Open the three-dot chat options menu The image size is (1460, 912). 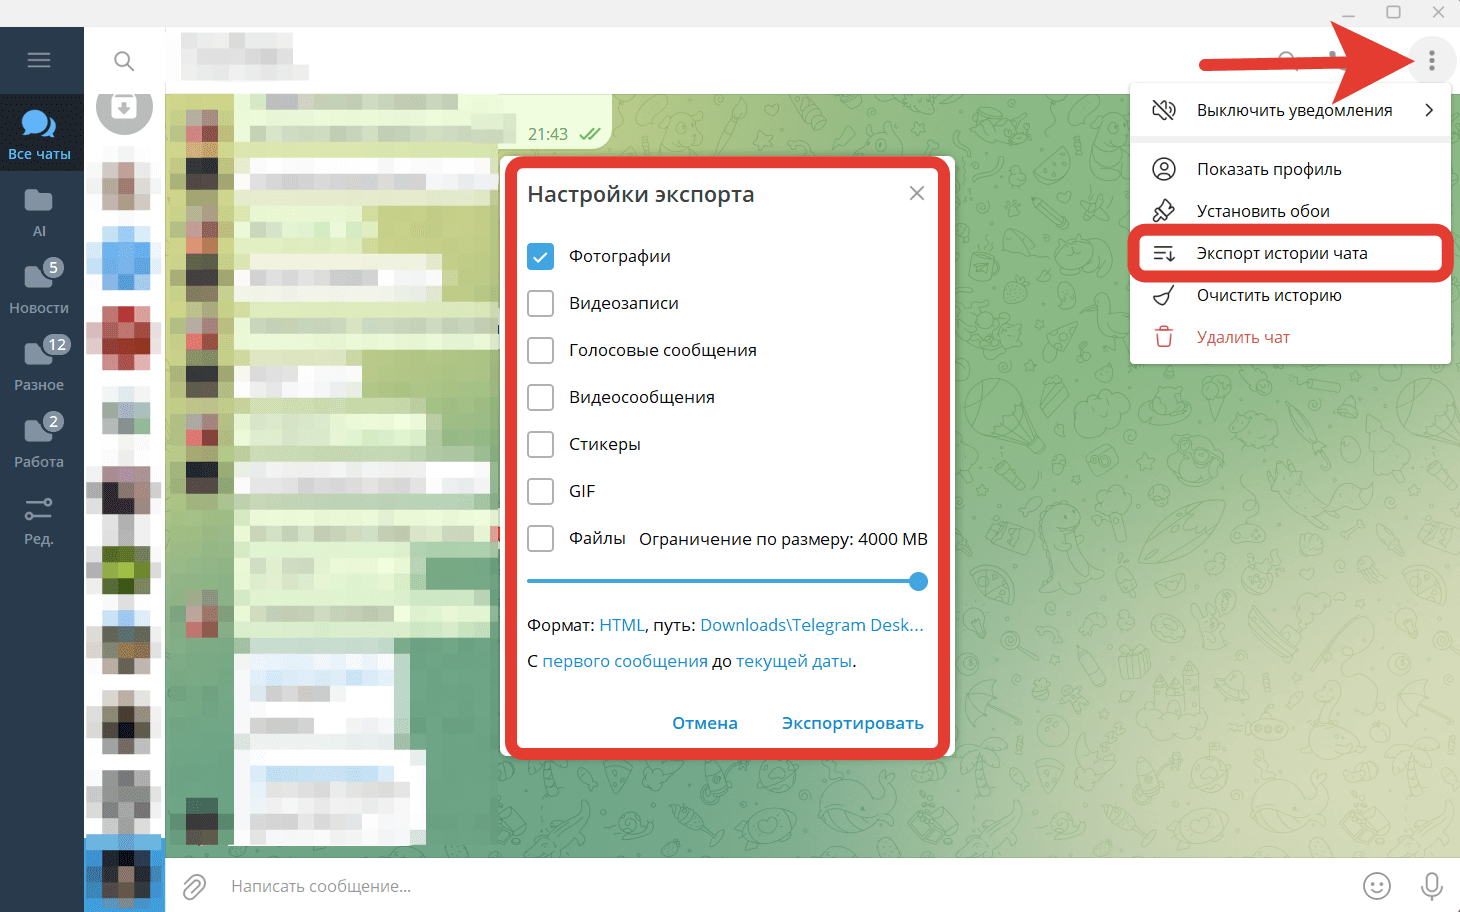coord(1432,61)
